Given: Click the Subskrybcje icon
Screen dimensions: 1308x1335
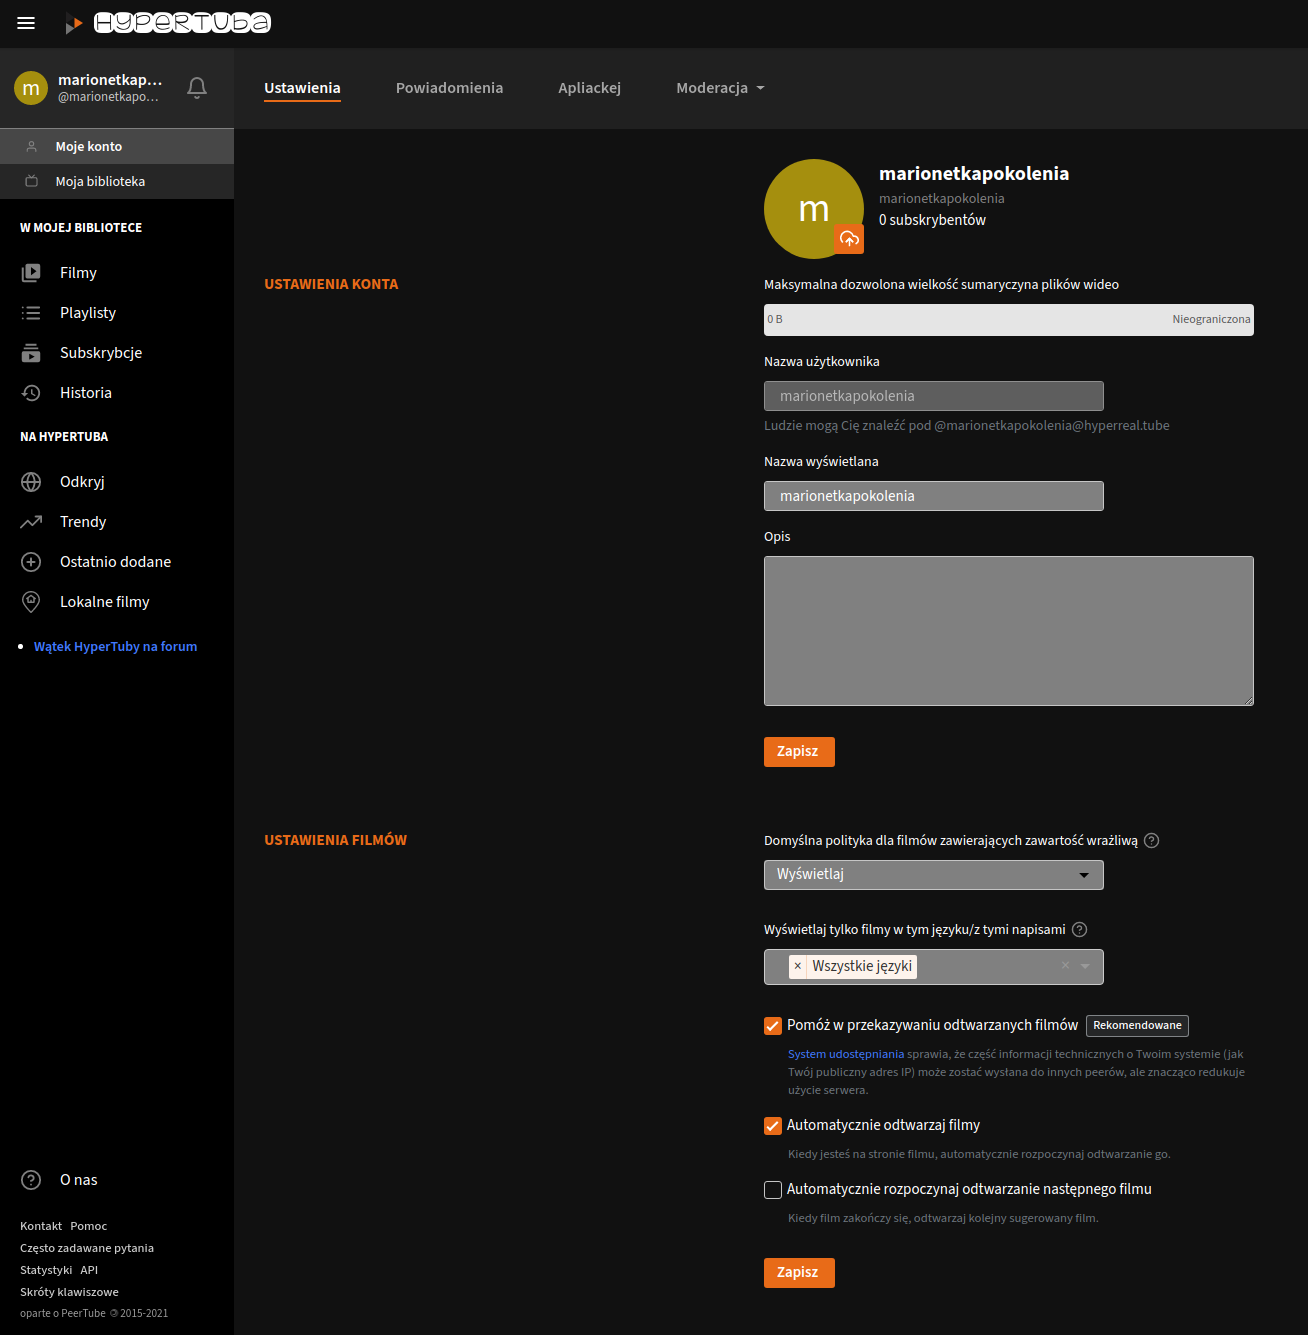Looking at the screenshot, I should [31, 353].
